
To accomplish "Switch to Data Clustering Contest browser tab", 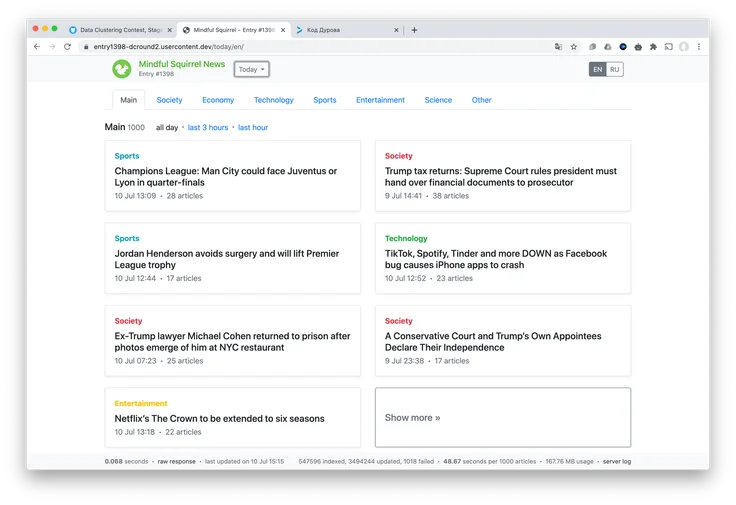I will tap(120, 30).
